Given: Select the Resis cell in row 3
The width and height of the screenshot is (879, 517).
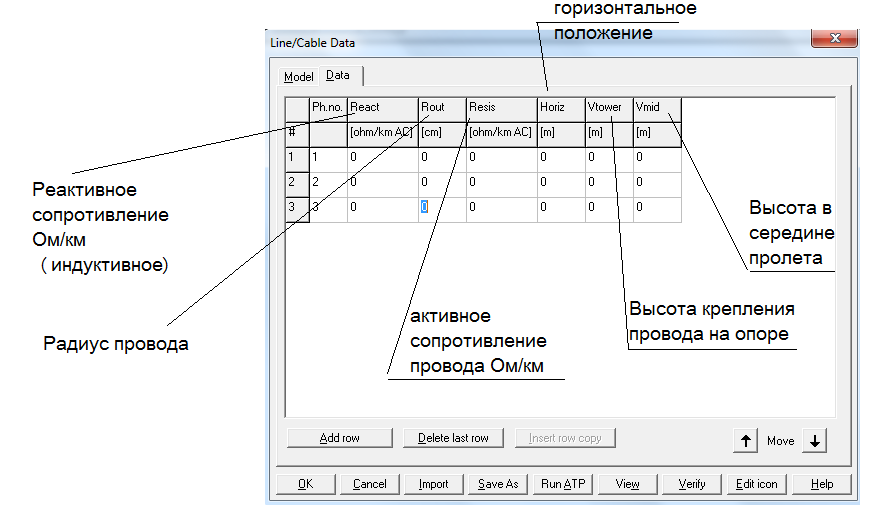Looking at the screenshot, I should (x=502, y=210).
